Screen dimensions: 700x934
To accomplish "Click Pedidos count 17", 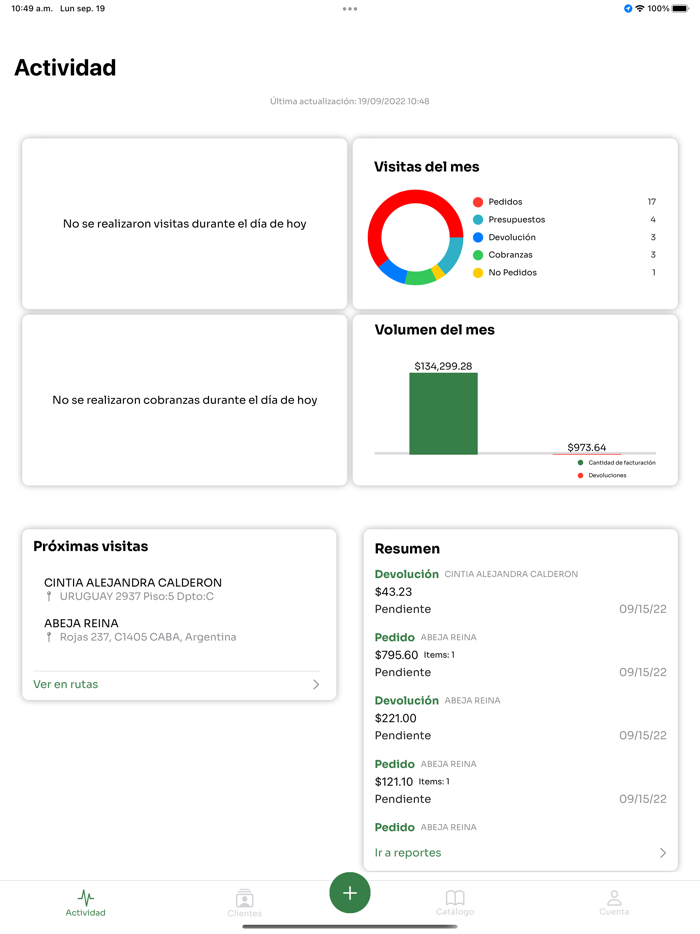I will pos(652,202).
